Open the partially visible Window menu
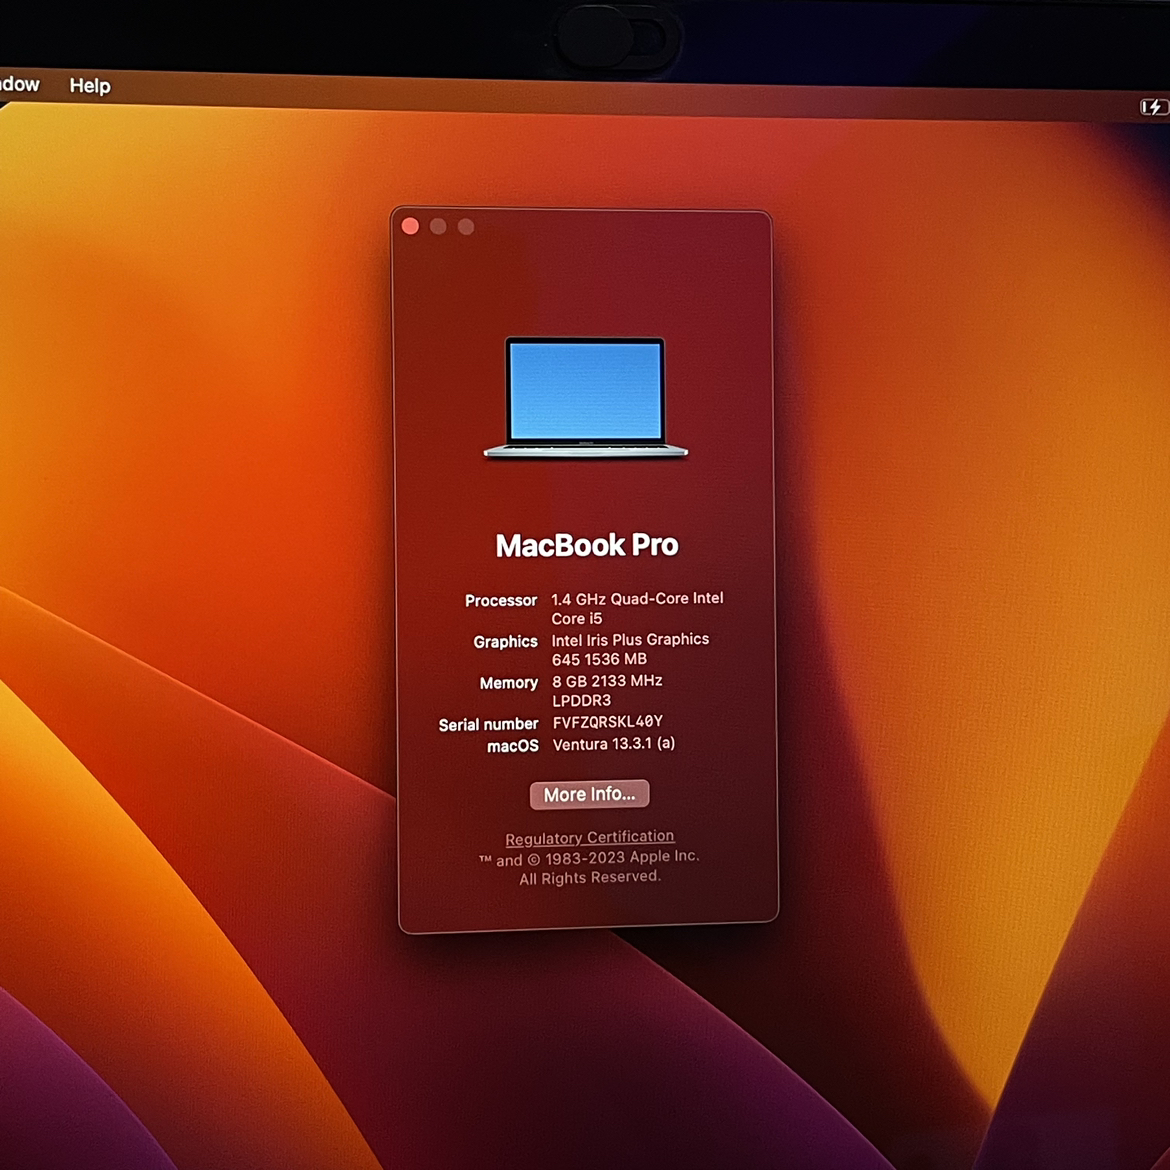Screen dimensions: 1170x1170 point(20,85)
